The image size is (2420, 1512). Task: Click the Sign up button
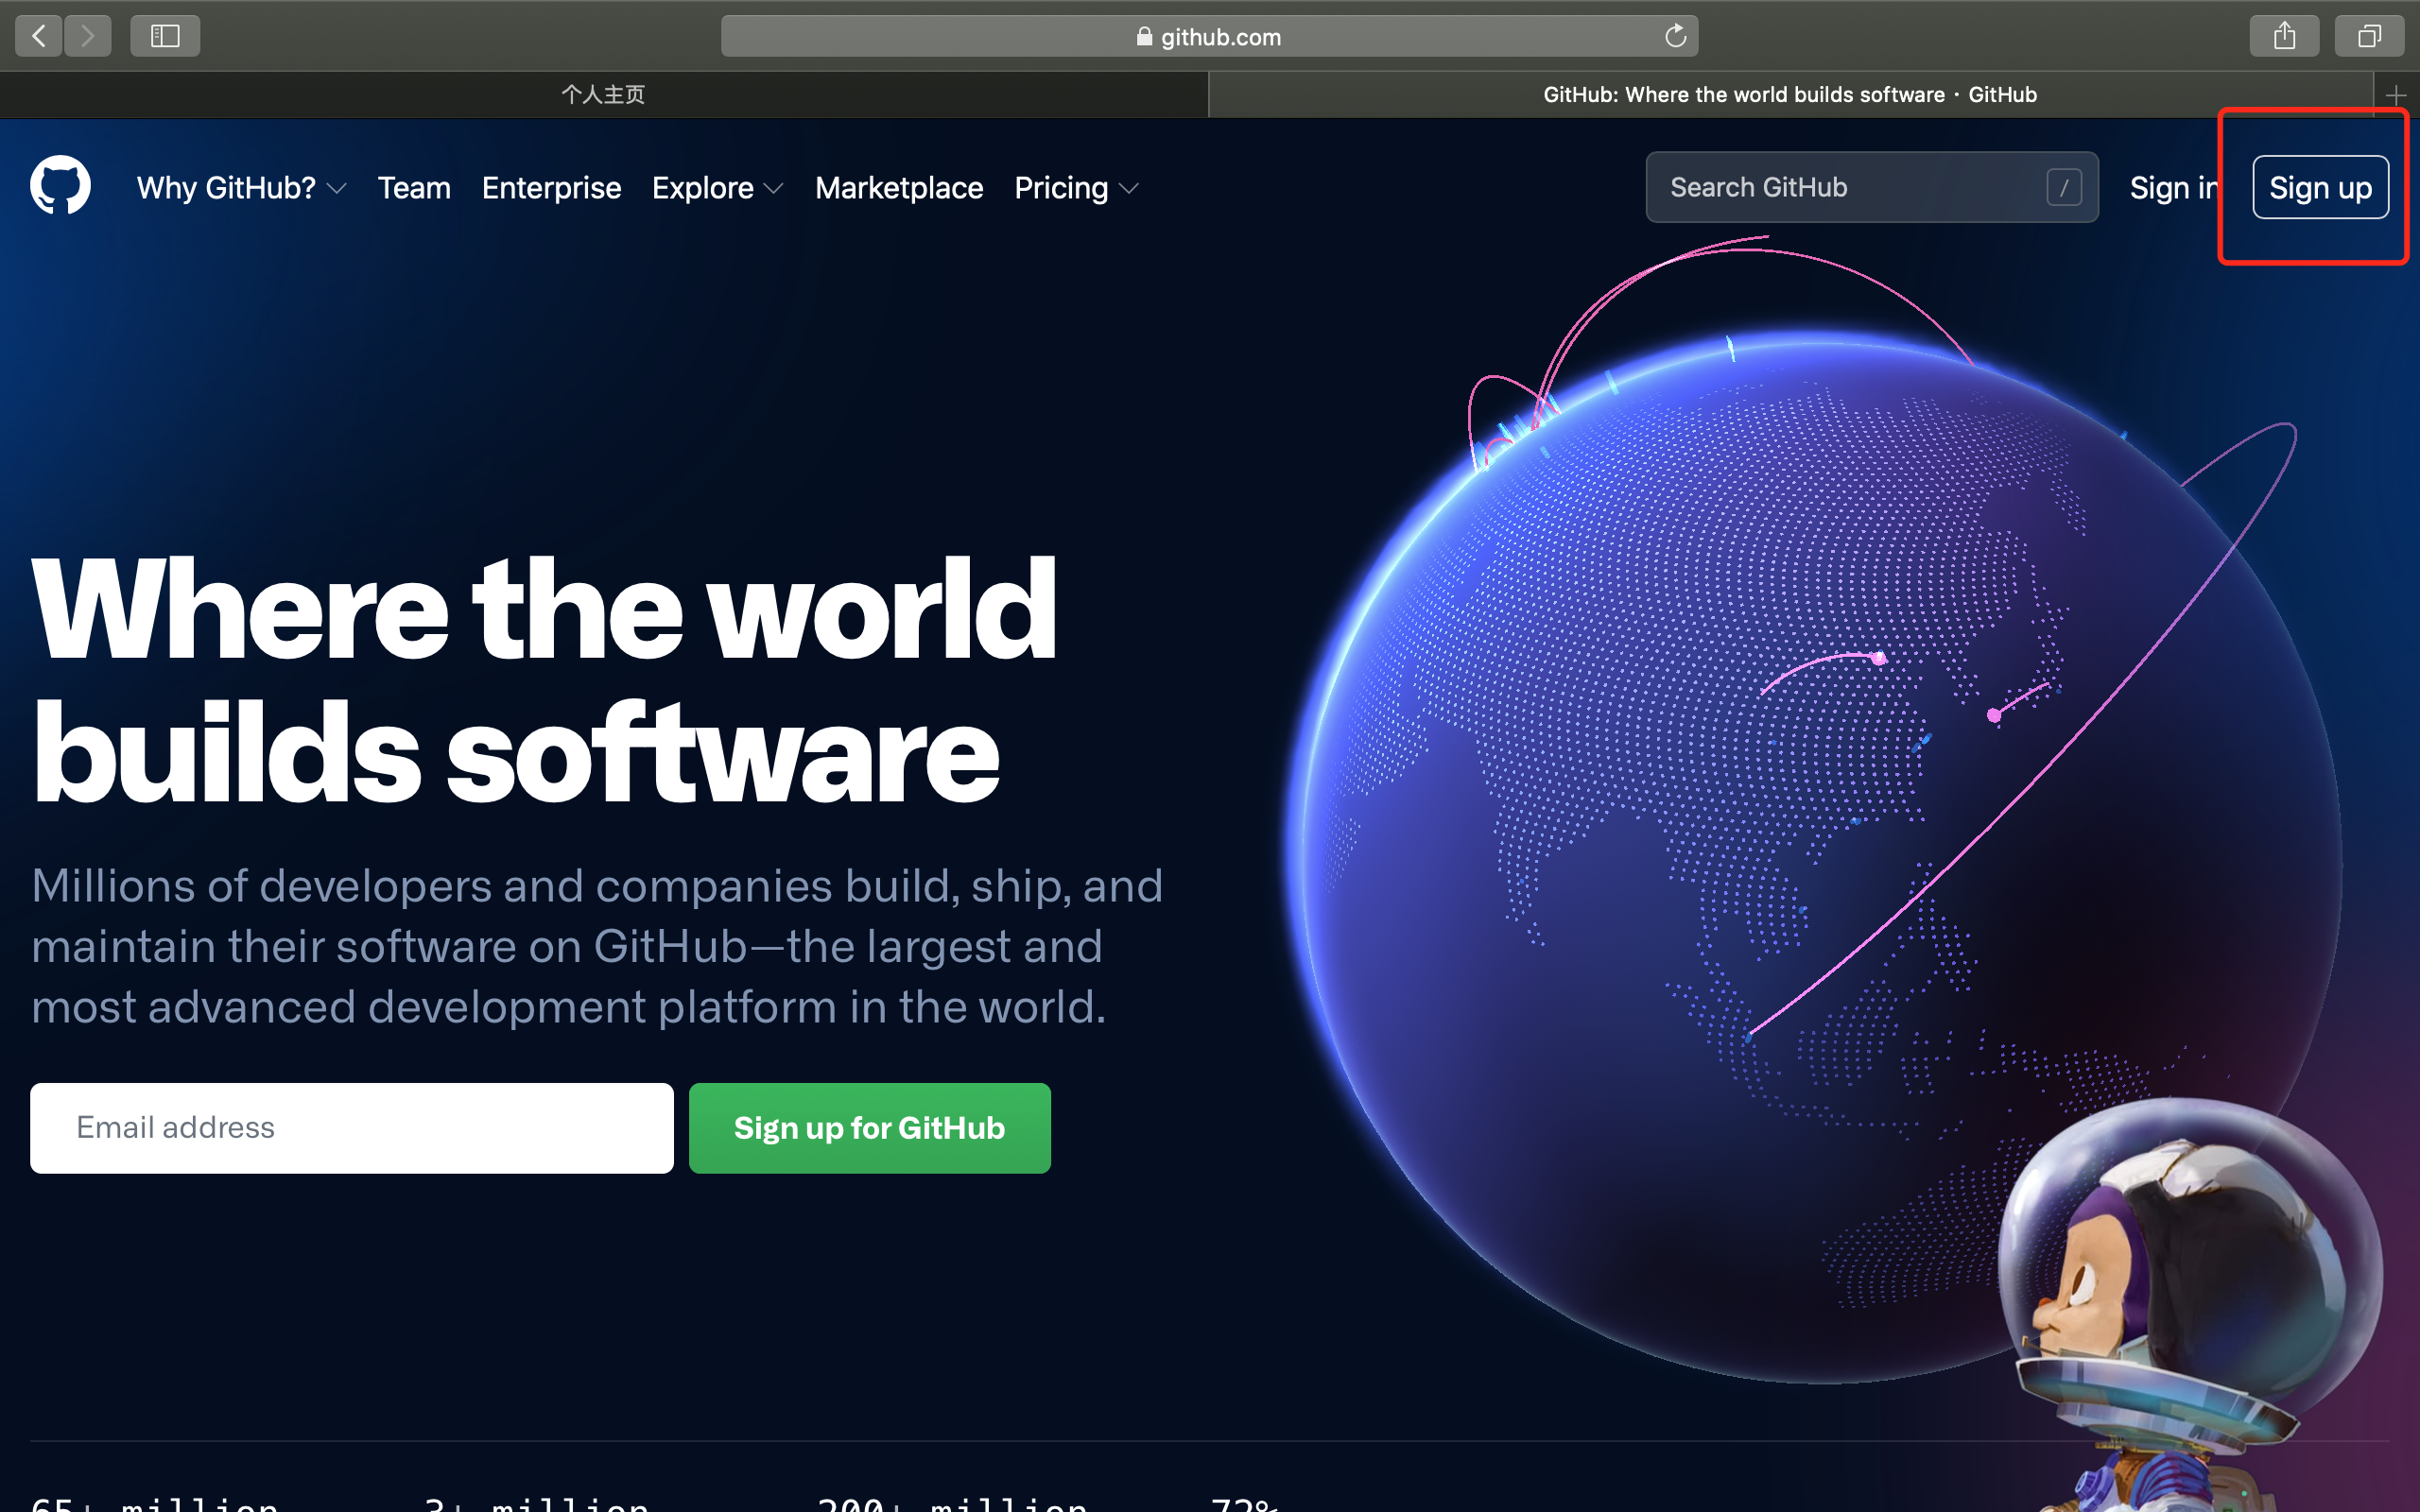coord(2320,187)
